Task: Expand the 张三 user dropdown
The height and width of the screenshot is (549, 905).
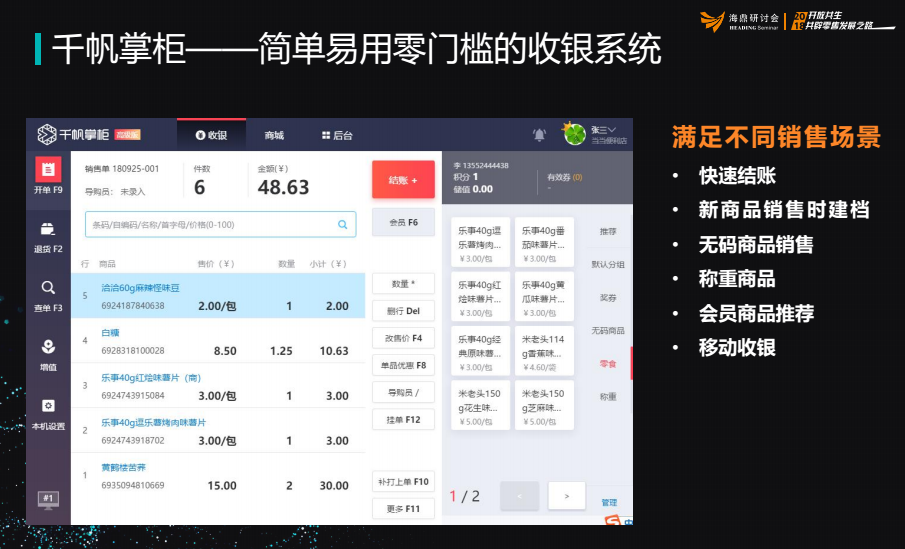Action: pyautogui.click(x=603, y=130)
